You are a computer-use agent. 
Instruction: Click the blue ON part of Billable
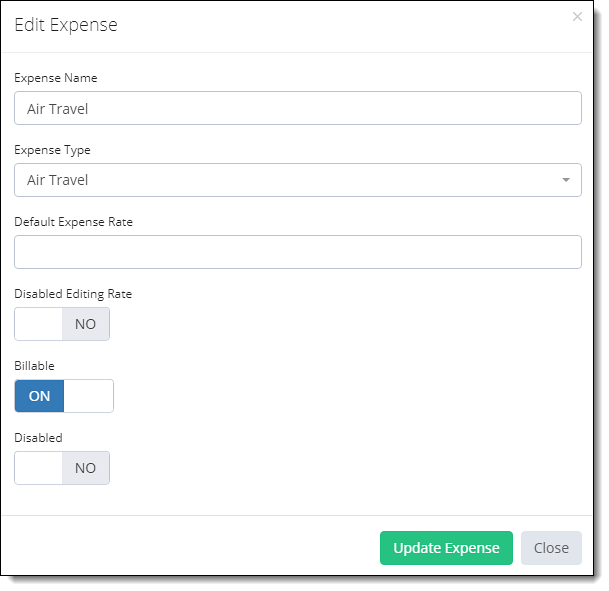point(39,396)
